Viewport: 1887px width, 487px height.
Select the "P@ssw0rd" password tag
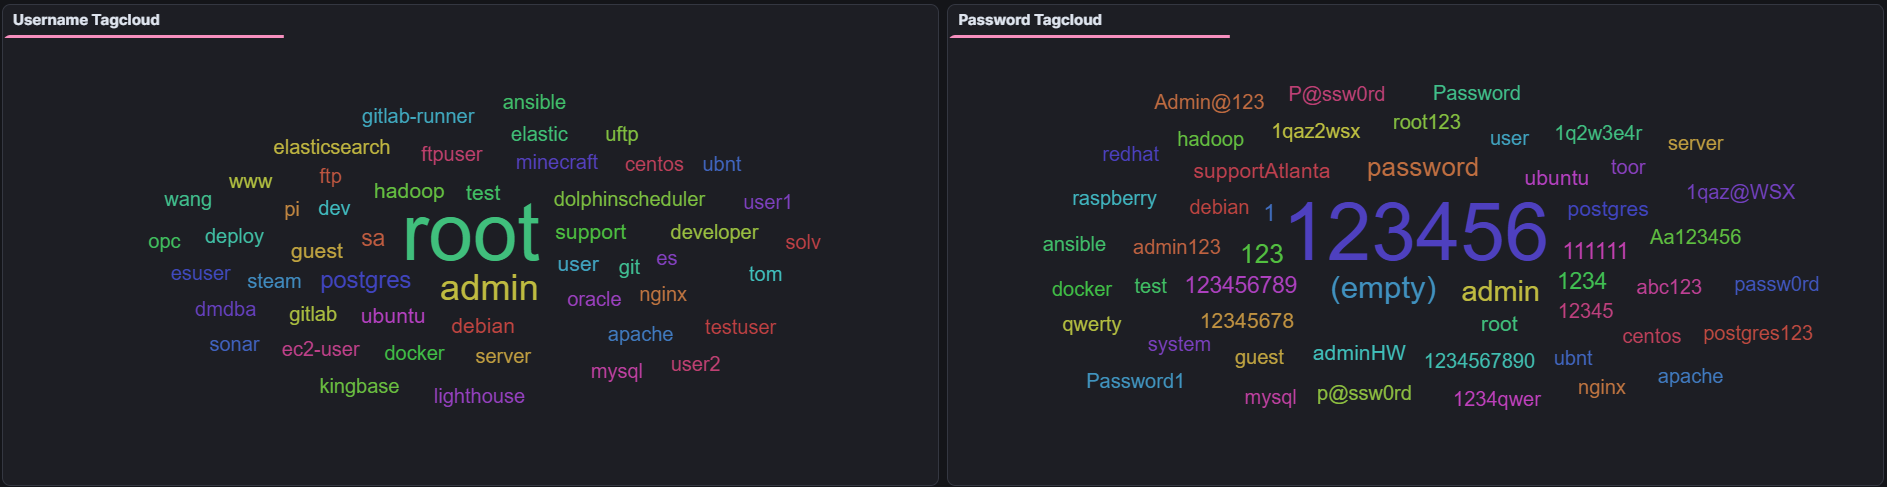coord(1336,94)
